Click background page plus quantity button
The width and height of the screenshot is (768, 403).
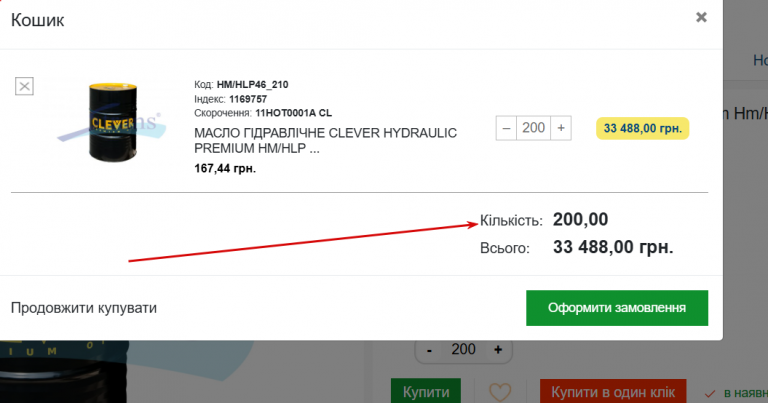498,350
